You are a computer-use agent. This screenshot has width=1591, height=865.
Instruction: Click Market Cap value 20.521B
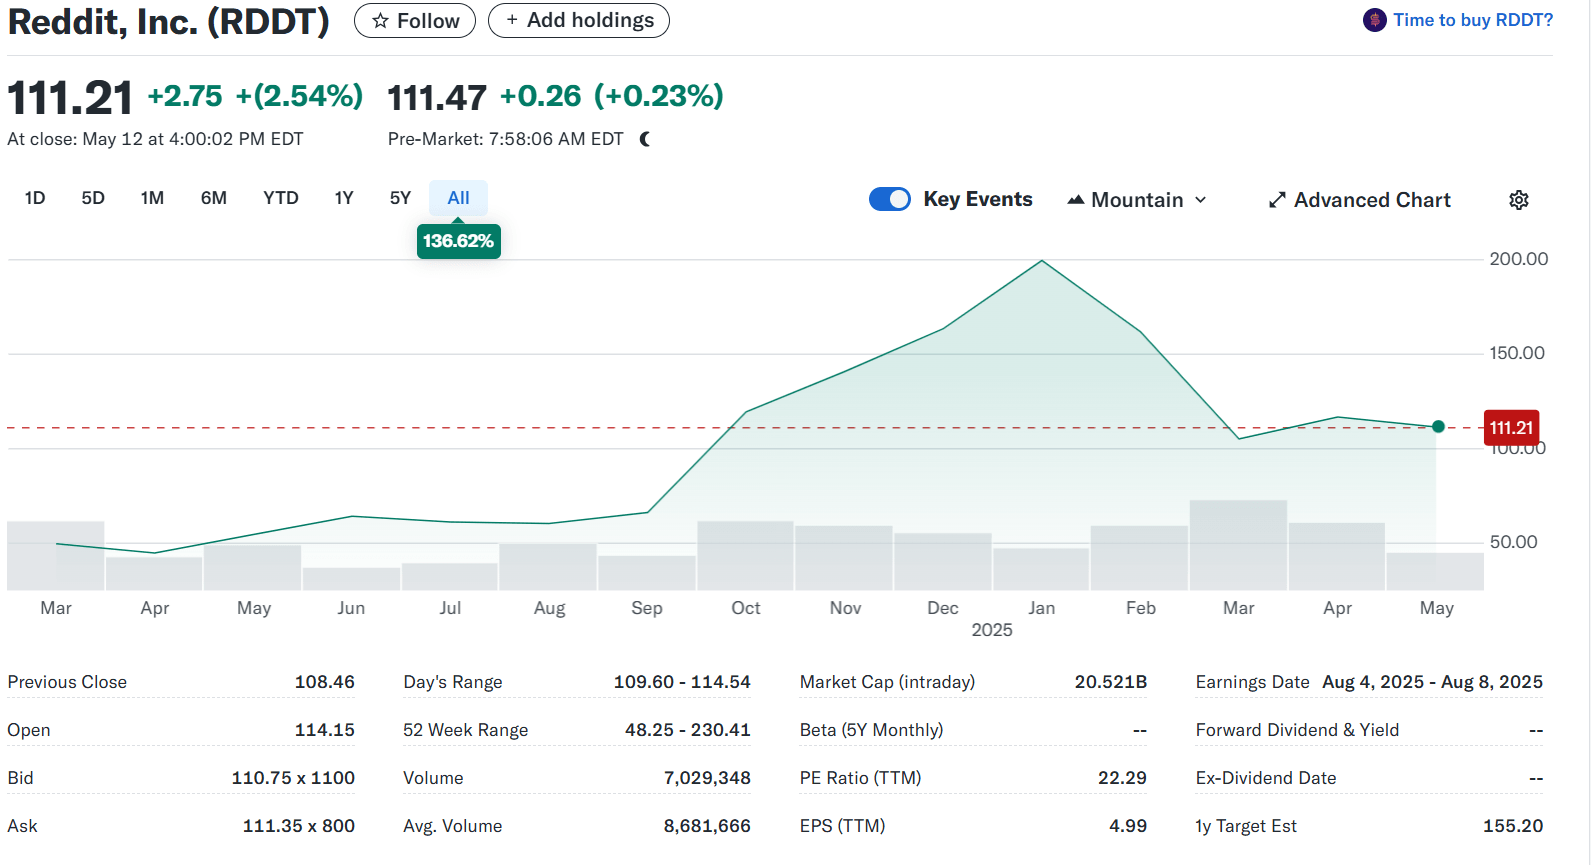[1111, 682]
